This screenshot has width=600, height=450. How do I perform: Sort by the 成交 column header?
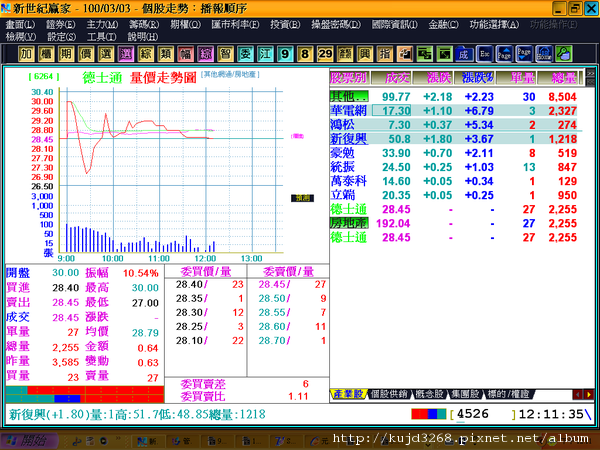coord(391,78)
